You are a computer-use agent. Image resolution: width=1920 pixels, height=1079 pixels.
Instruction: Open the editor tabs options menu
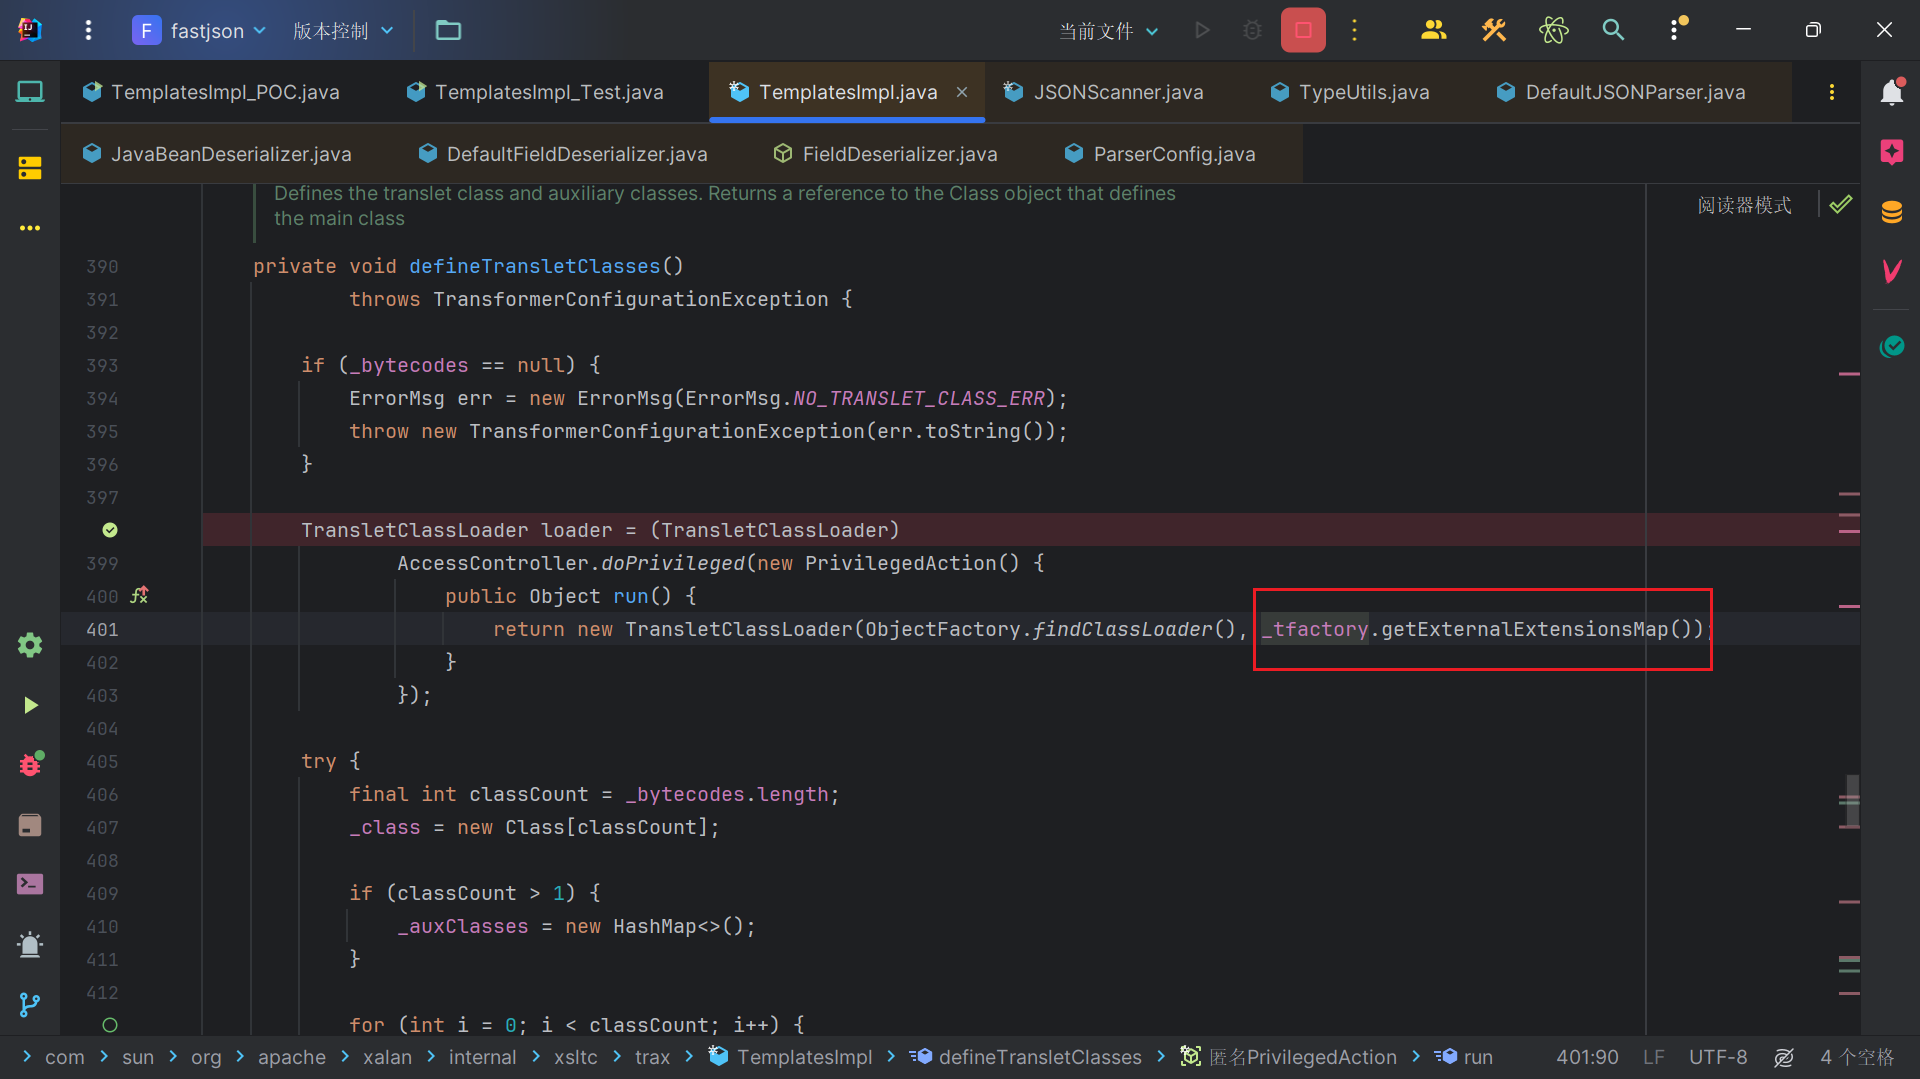click(1832, 92)
